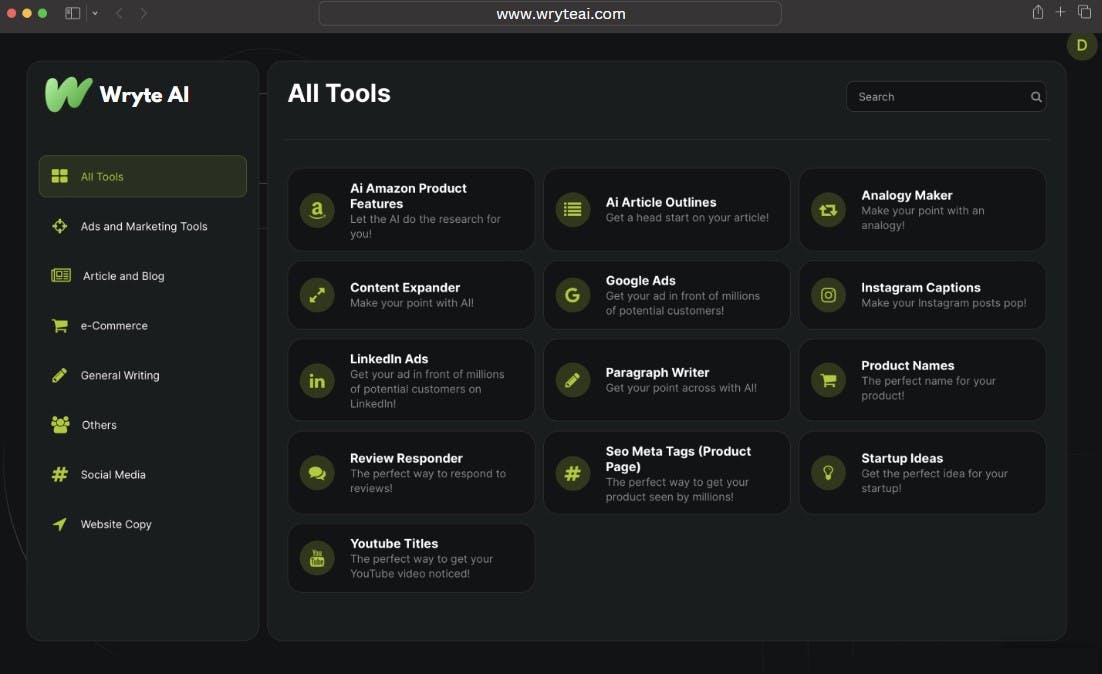Select the Paragraph Writer pen icon
Viewport: 1102px width, 674px height.
tap(572, 380)
